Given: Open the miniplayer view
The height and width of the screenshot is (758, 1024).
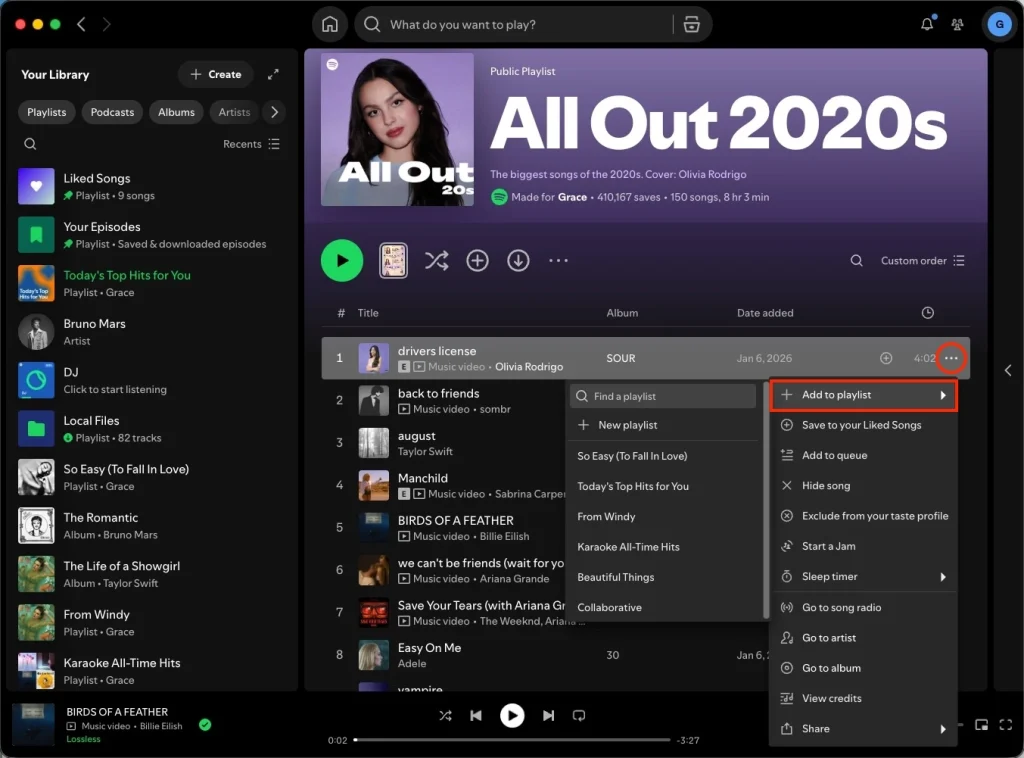Looking at the screenshot, I should [x=982, y=725].
